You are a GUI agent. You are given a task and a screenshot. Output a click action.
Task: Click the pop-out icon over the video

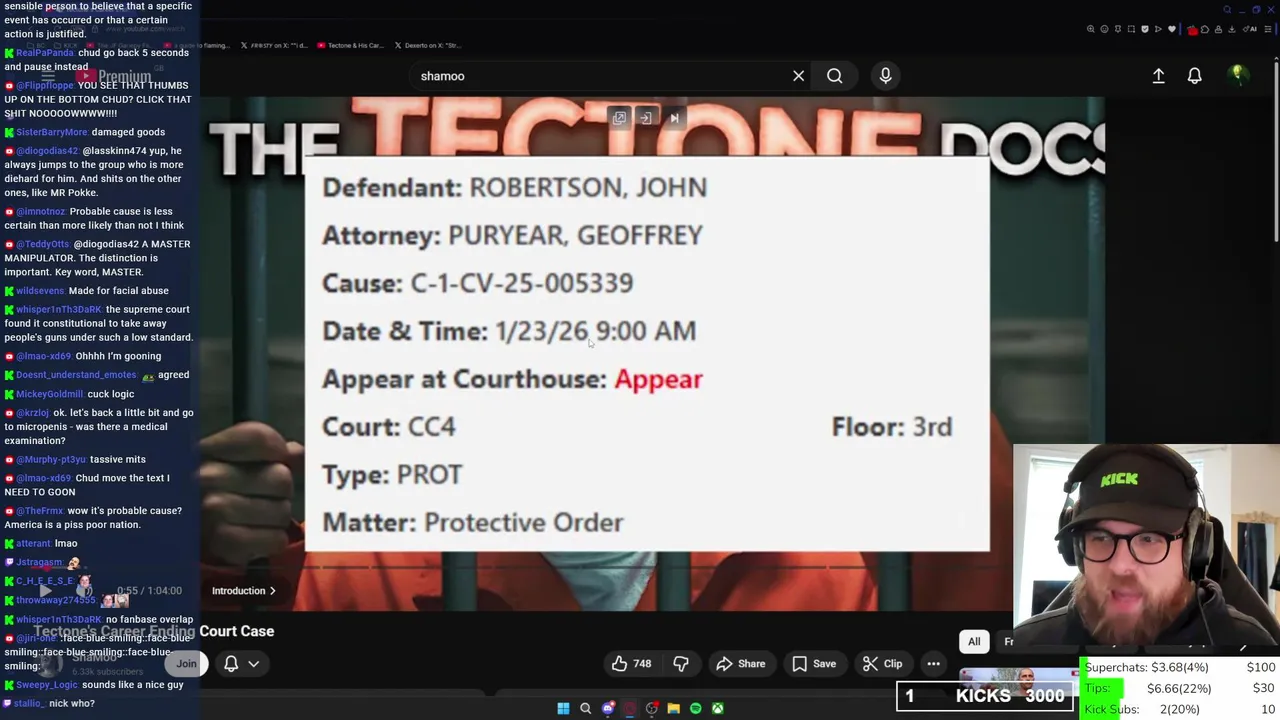coord(619,118)
